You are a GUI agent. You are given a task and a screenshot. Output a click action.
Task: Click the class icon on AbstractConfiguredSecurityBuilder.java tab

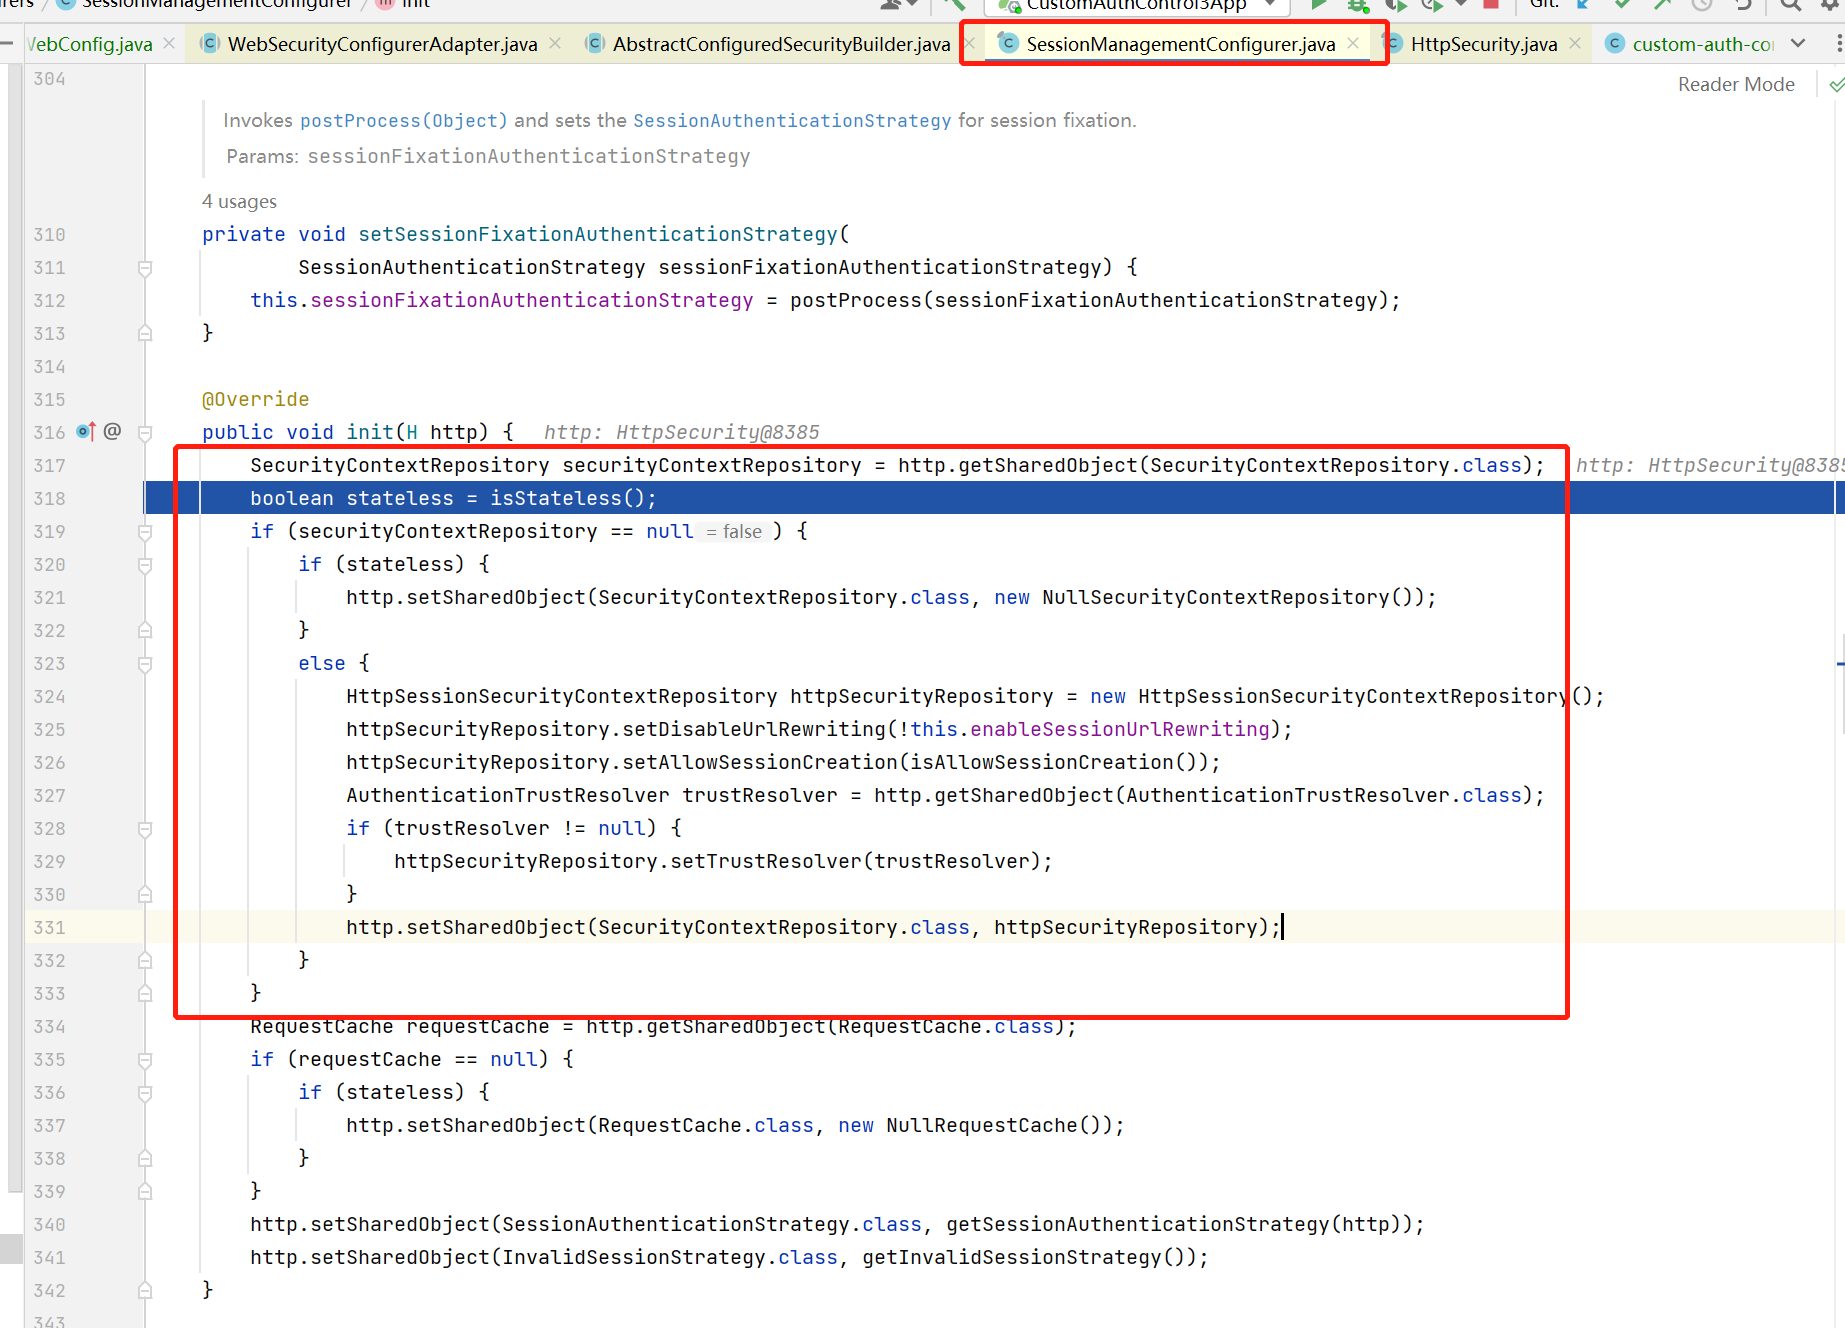click(x=595, y=43)
